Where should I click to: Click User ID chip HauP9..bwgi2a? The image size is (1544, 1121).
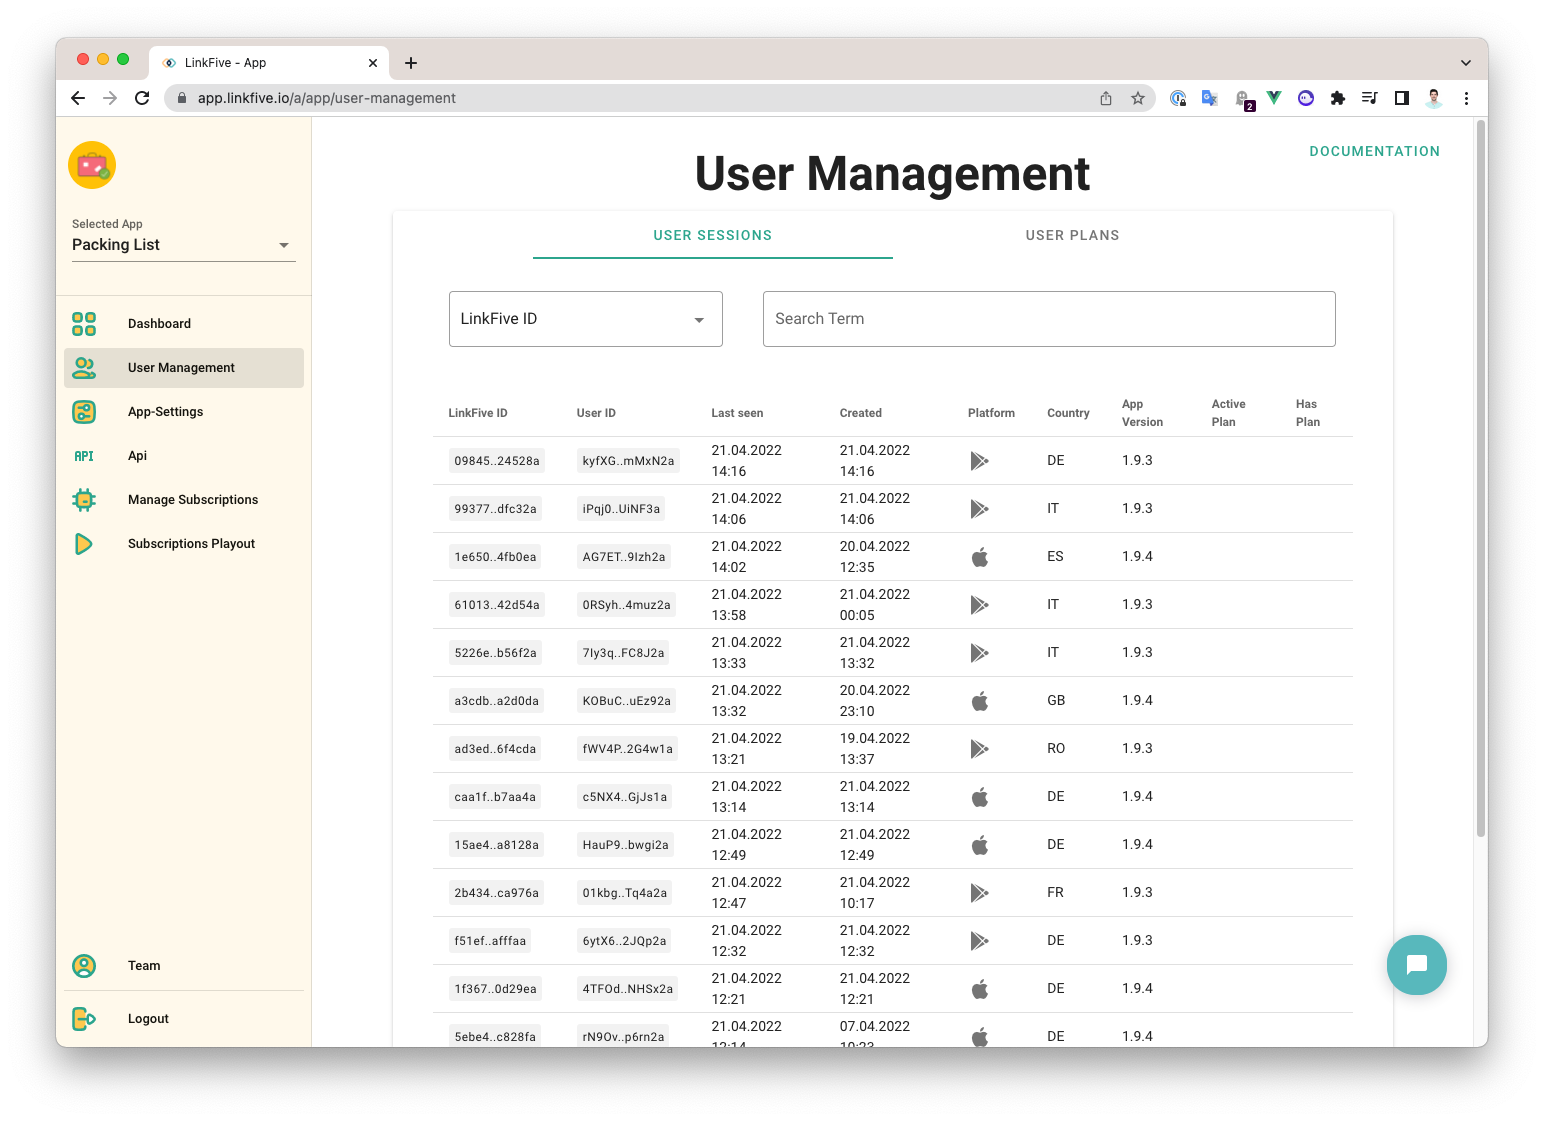pos(626,845)
